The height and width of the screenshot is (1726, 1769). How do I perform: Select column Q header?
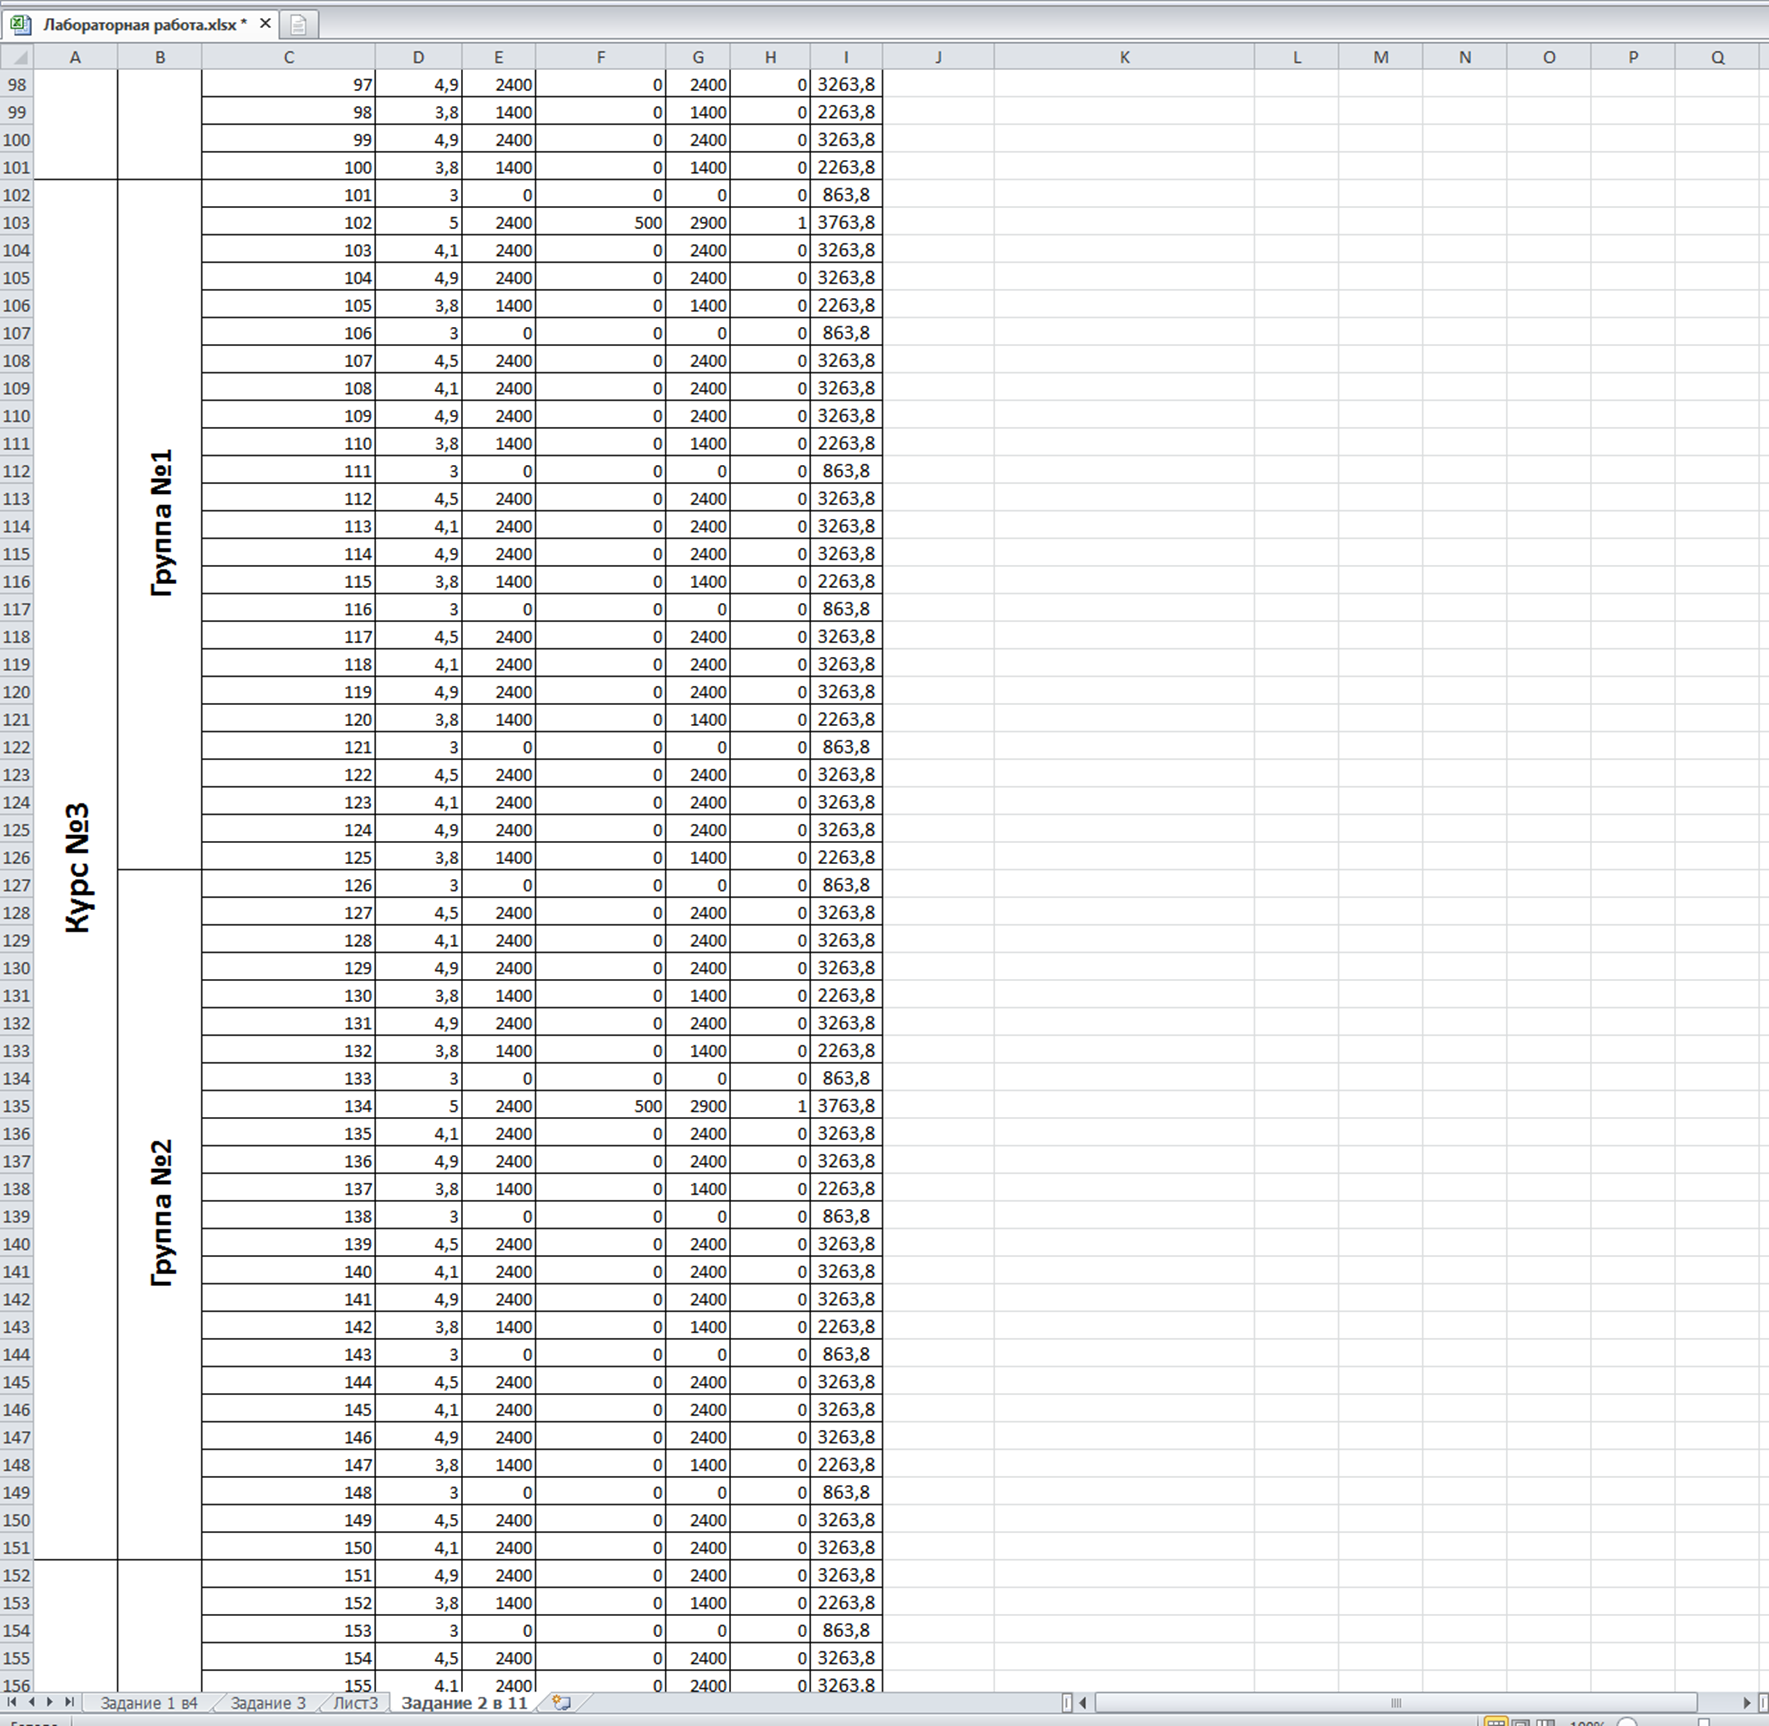pyautogui.click(x=1717, y=57)
